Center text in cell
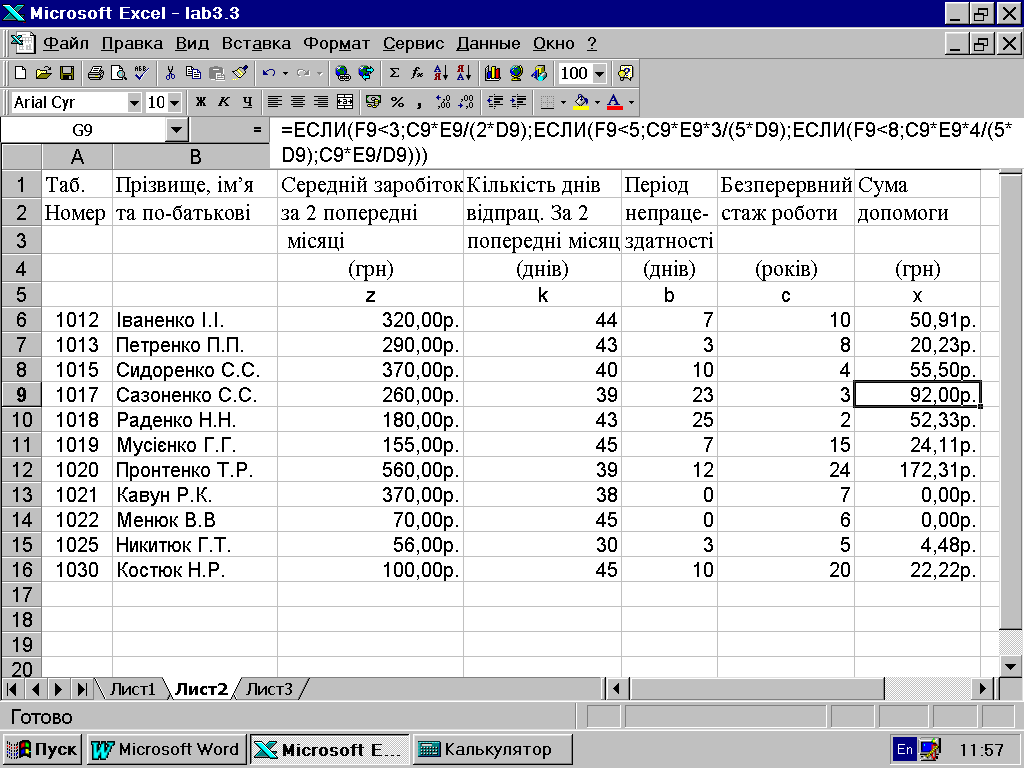The image size is (1024, 768). point(298,102)
